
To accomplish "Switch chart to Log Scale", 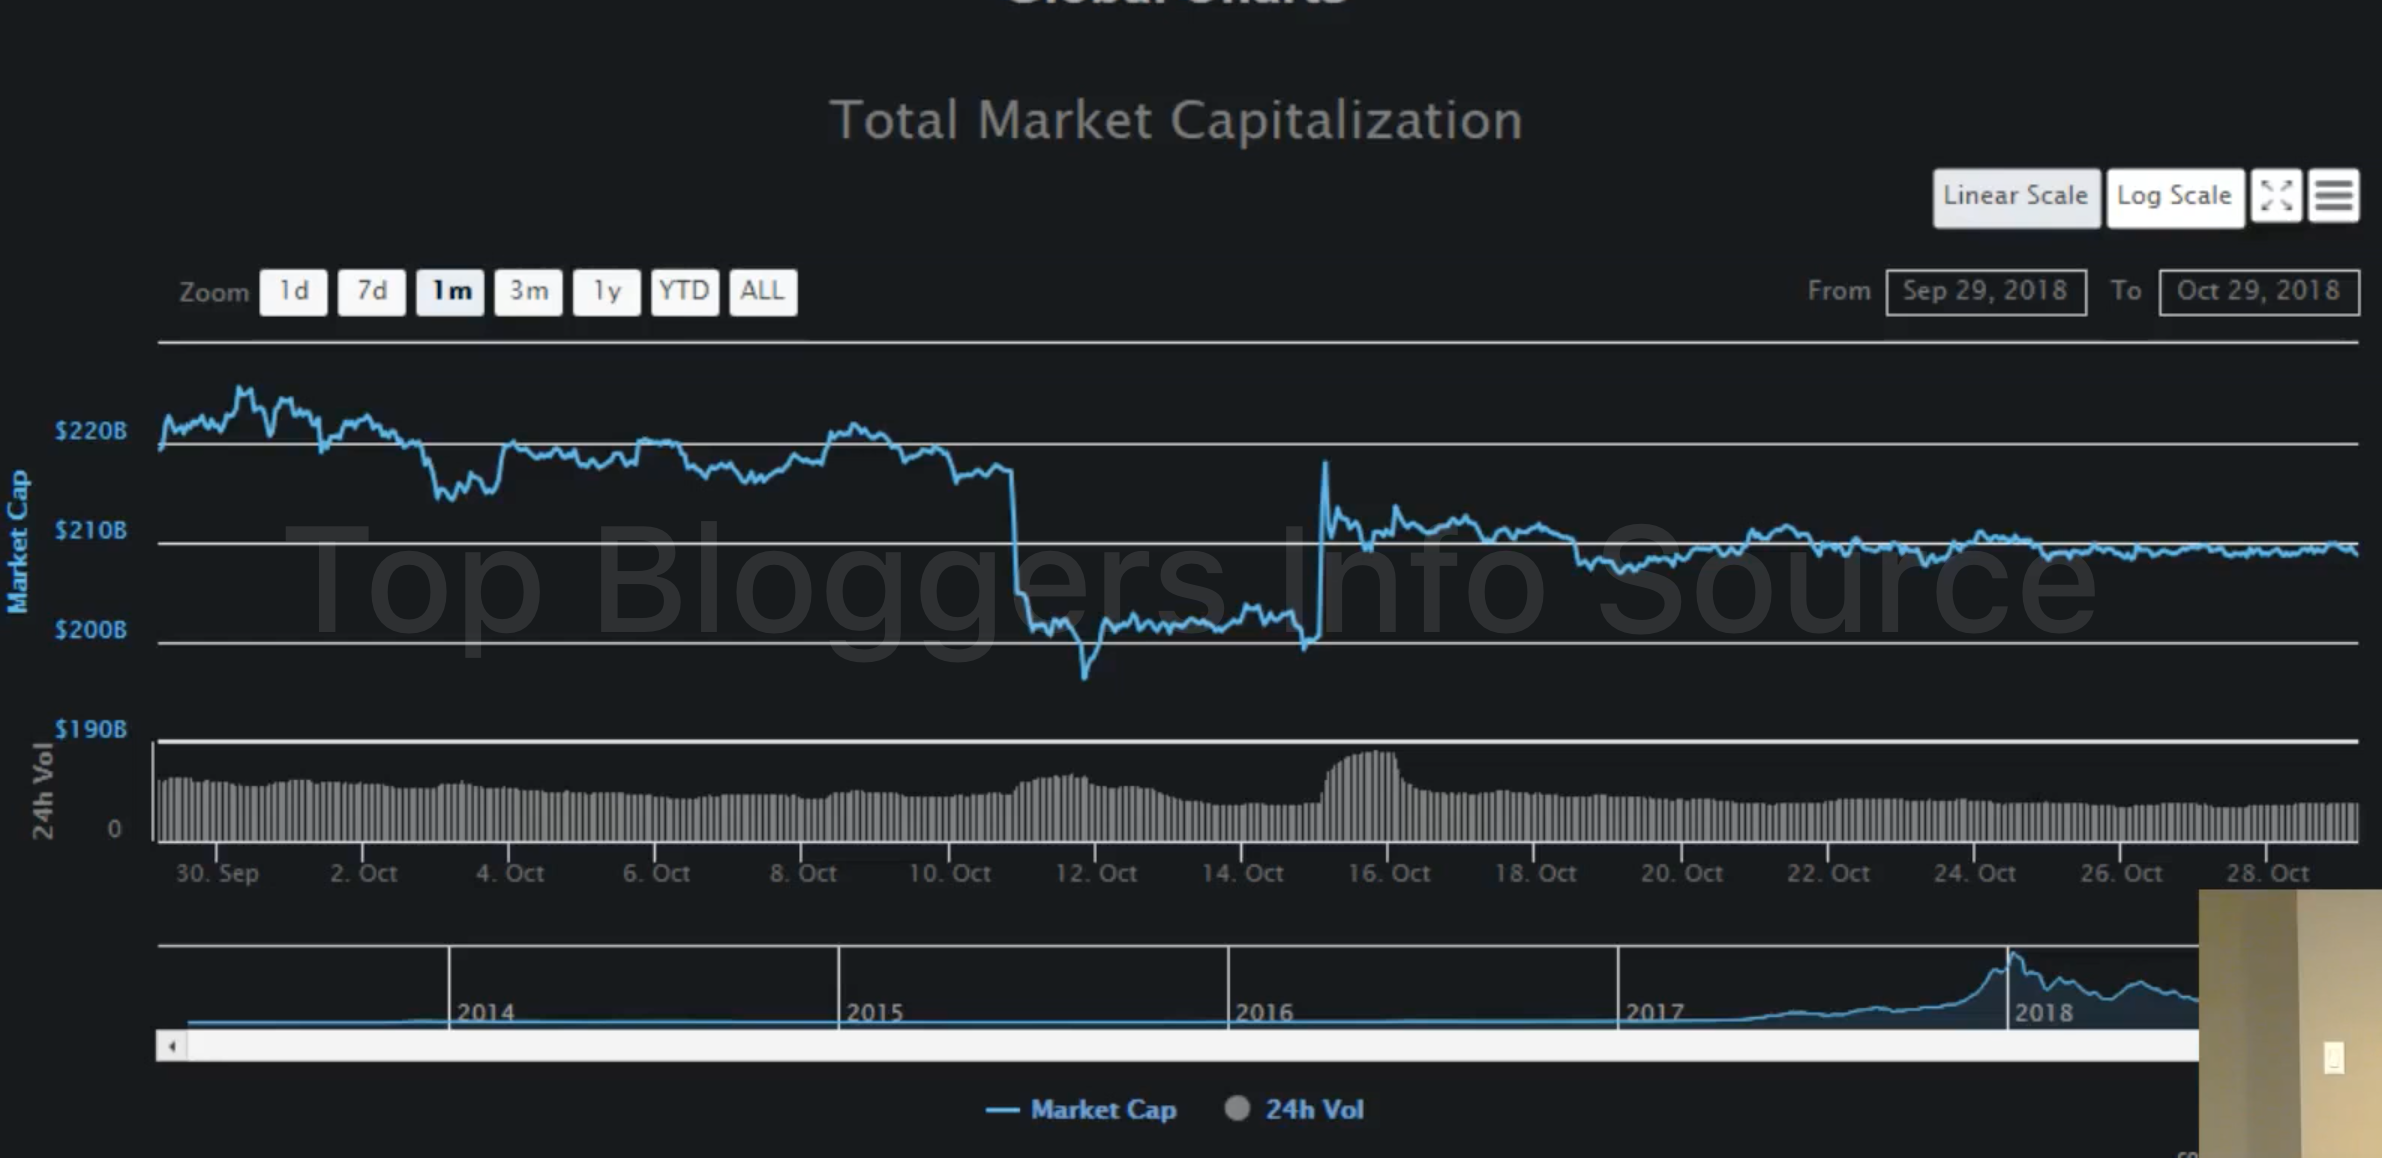I will click(2174, 197).
